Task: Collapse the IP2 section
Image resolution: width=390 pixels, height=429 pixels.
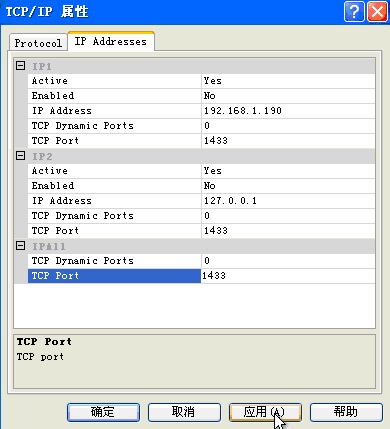Action: 21,156
